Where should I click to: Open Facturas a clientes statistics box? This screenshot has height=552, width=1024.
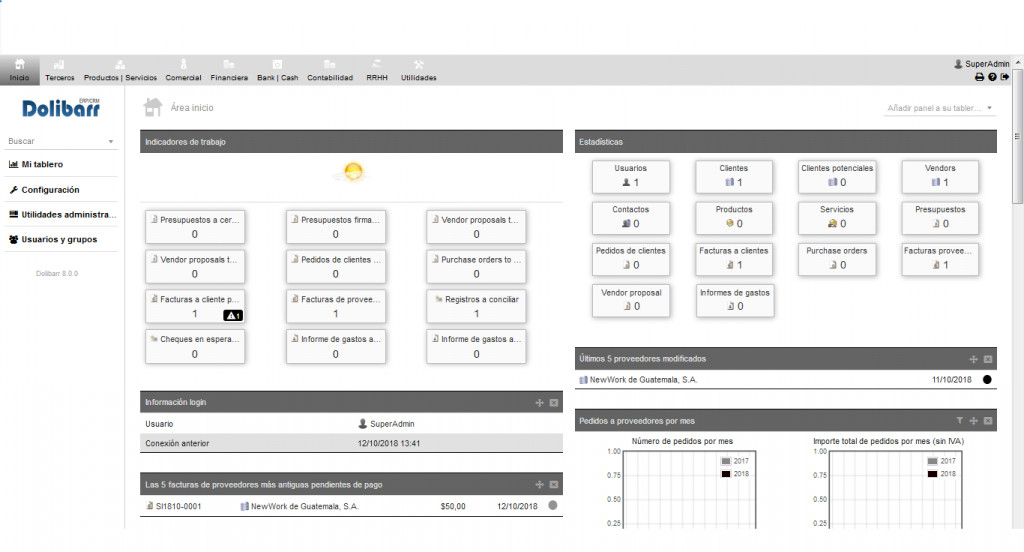734,259
